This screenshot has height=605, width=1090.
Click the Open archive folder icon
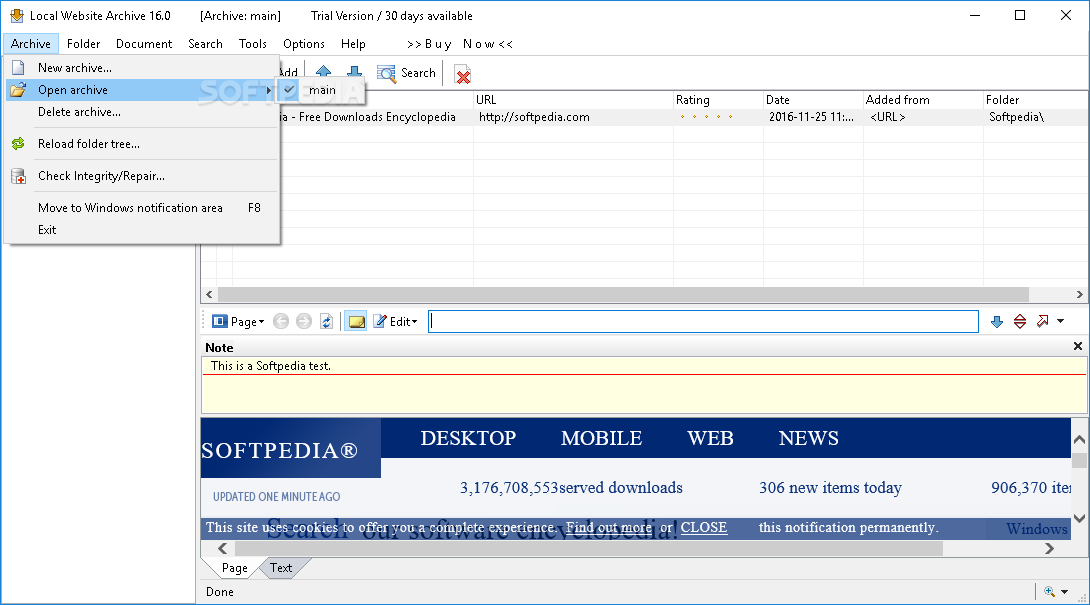tap(18, 90)
